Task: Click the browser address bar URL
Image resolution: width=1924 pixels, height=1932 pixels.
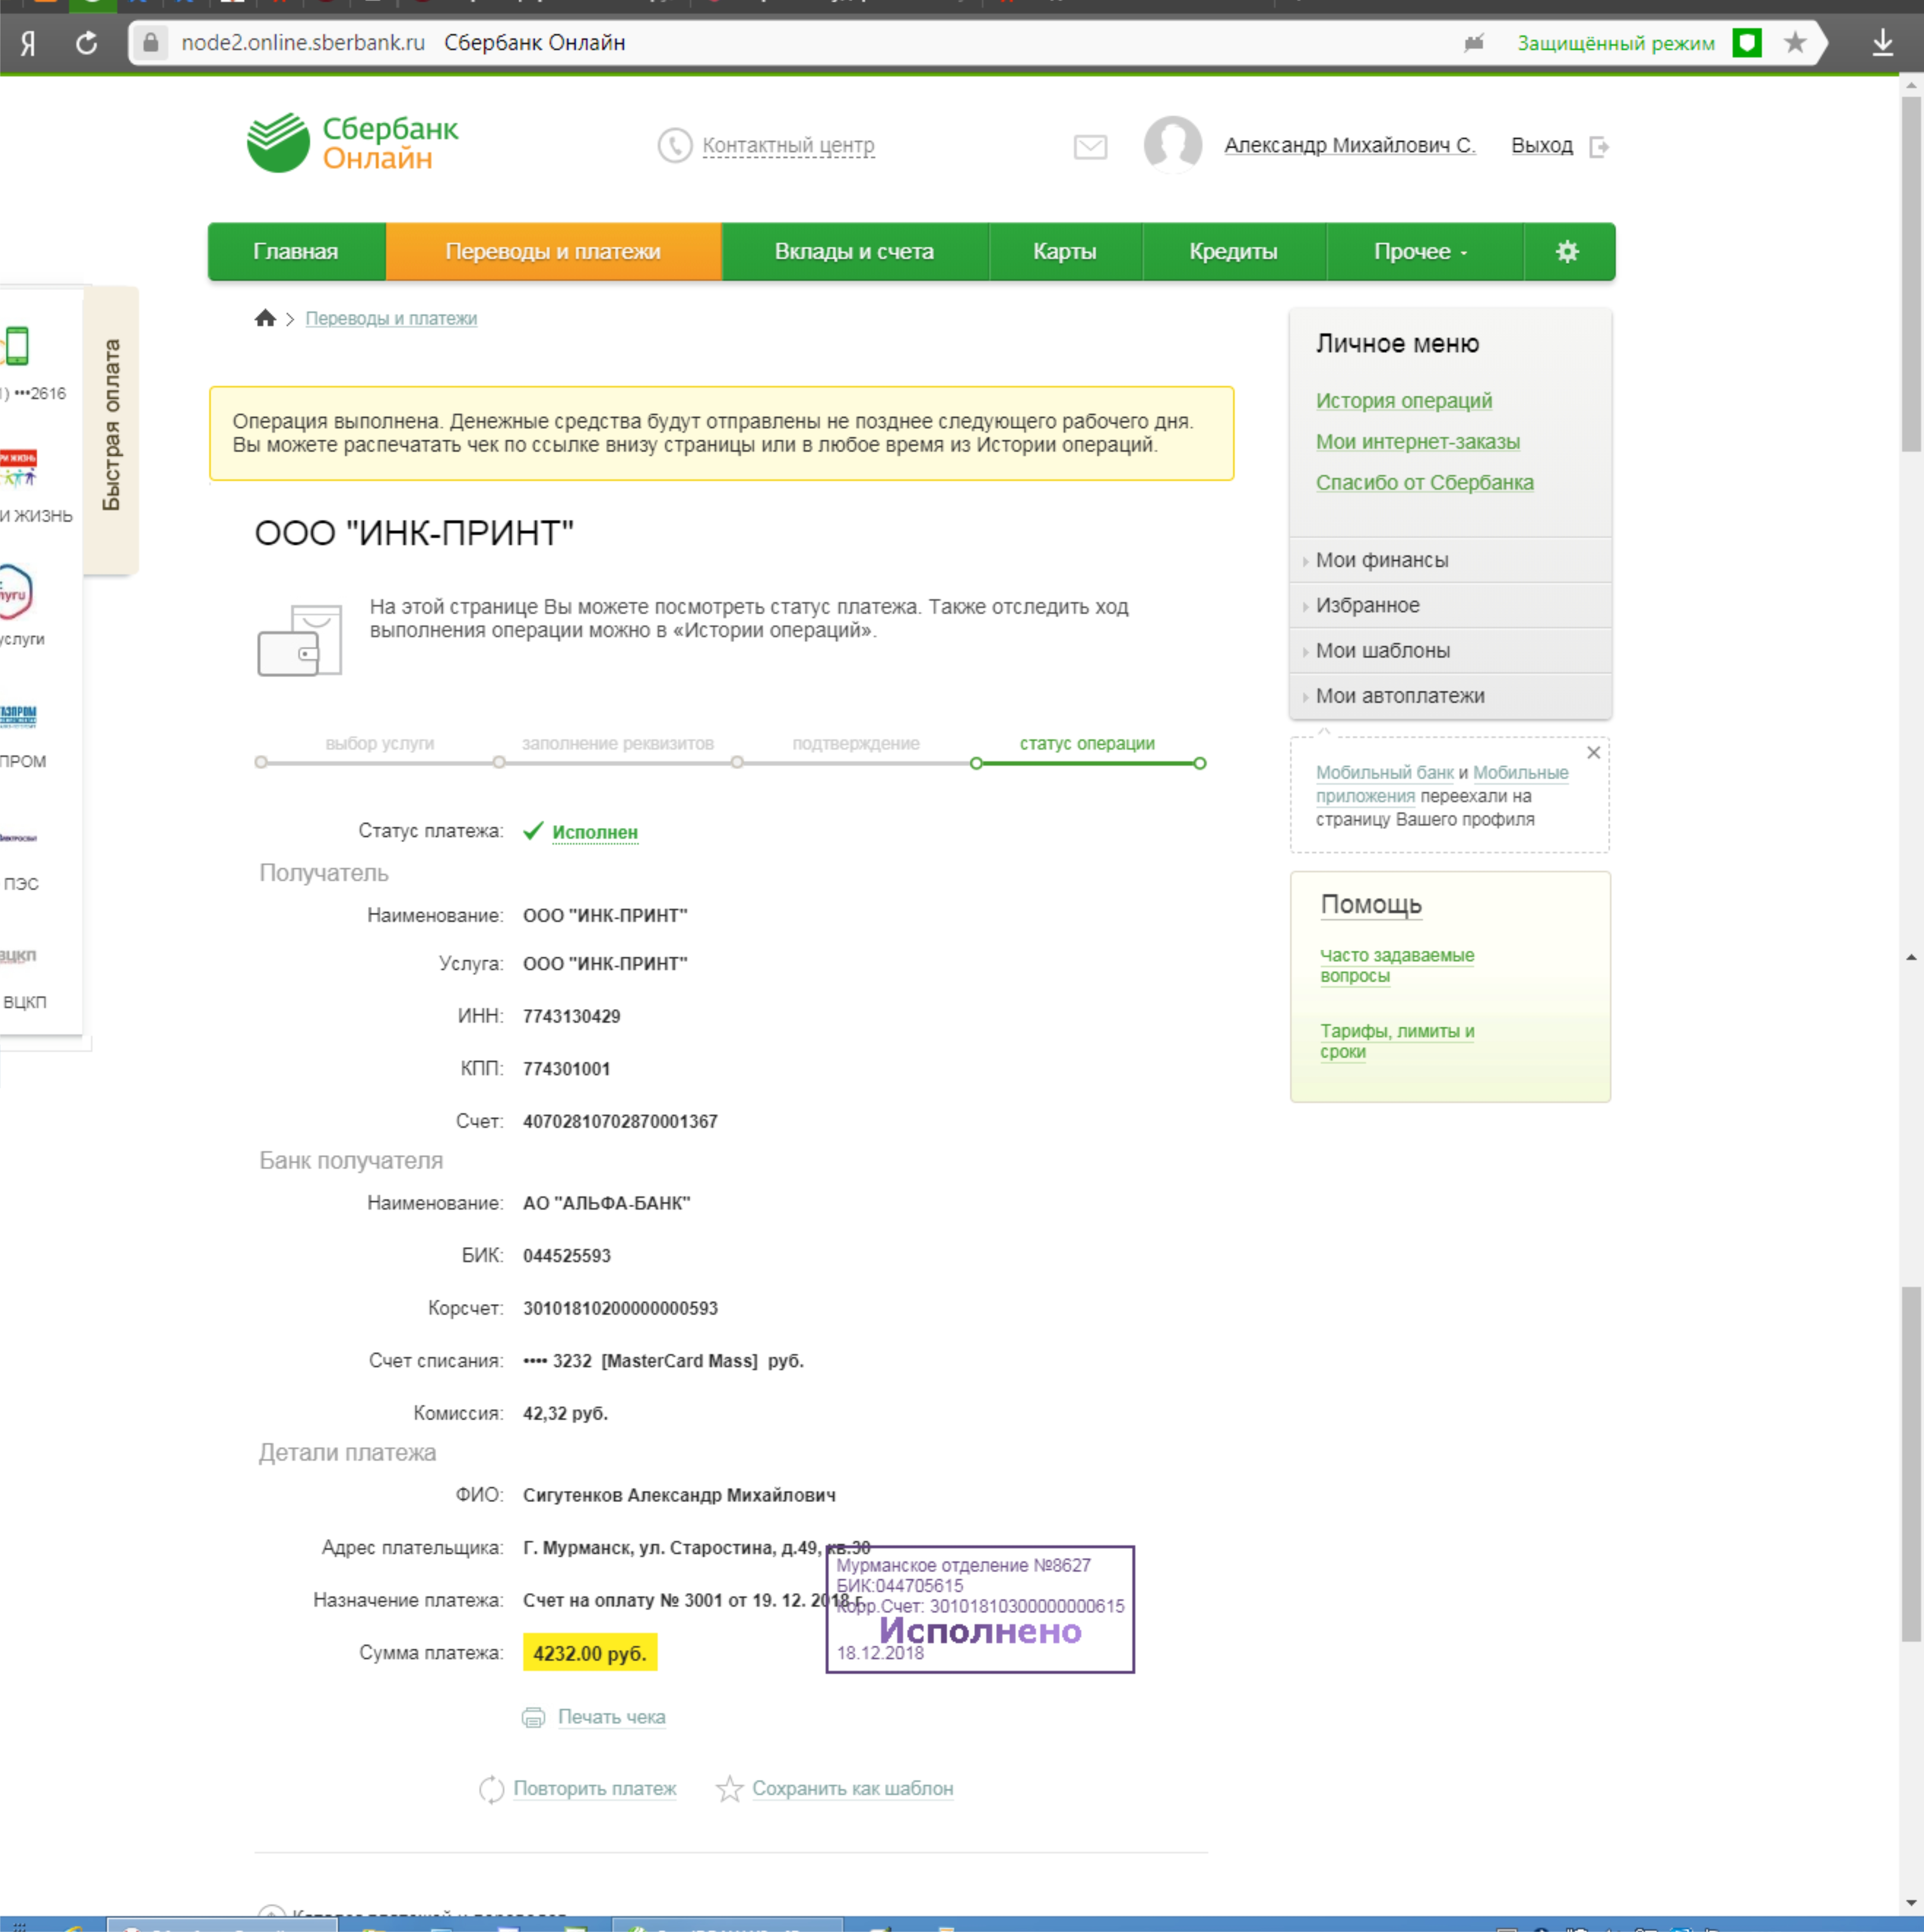Action: click(303, 43)
